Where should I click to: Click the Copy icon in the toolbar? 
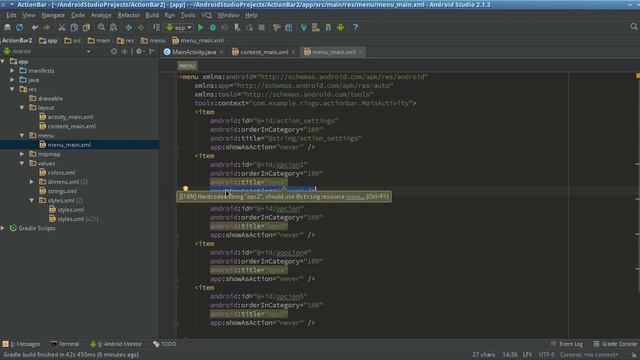tap(74, 27)
